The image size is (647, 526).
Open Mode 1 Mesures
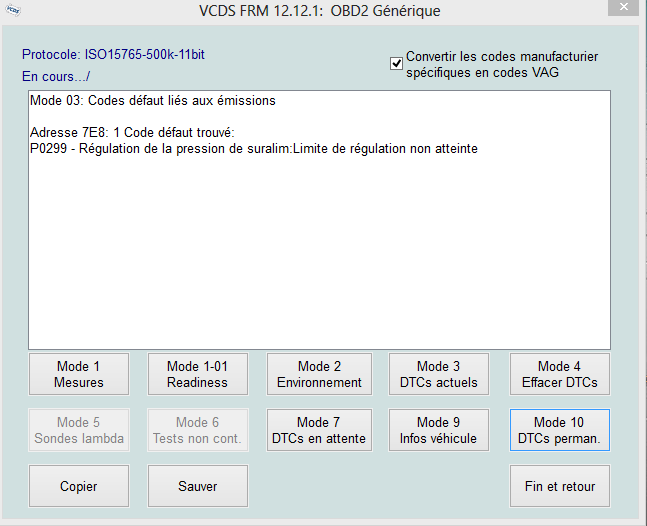(79, 374)
